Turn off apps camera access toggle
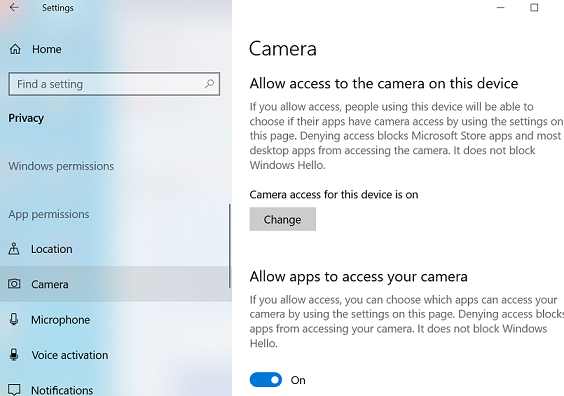 coord(266,380)
